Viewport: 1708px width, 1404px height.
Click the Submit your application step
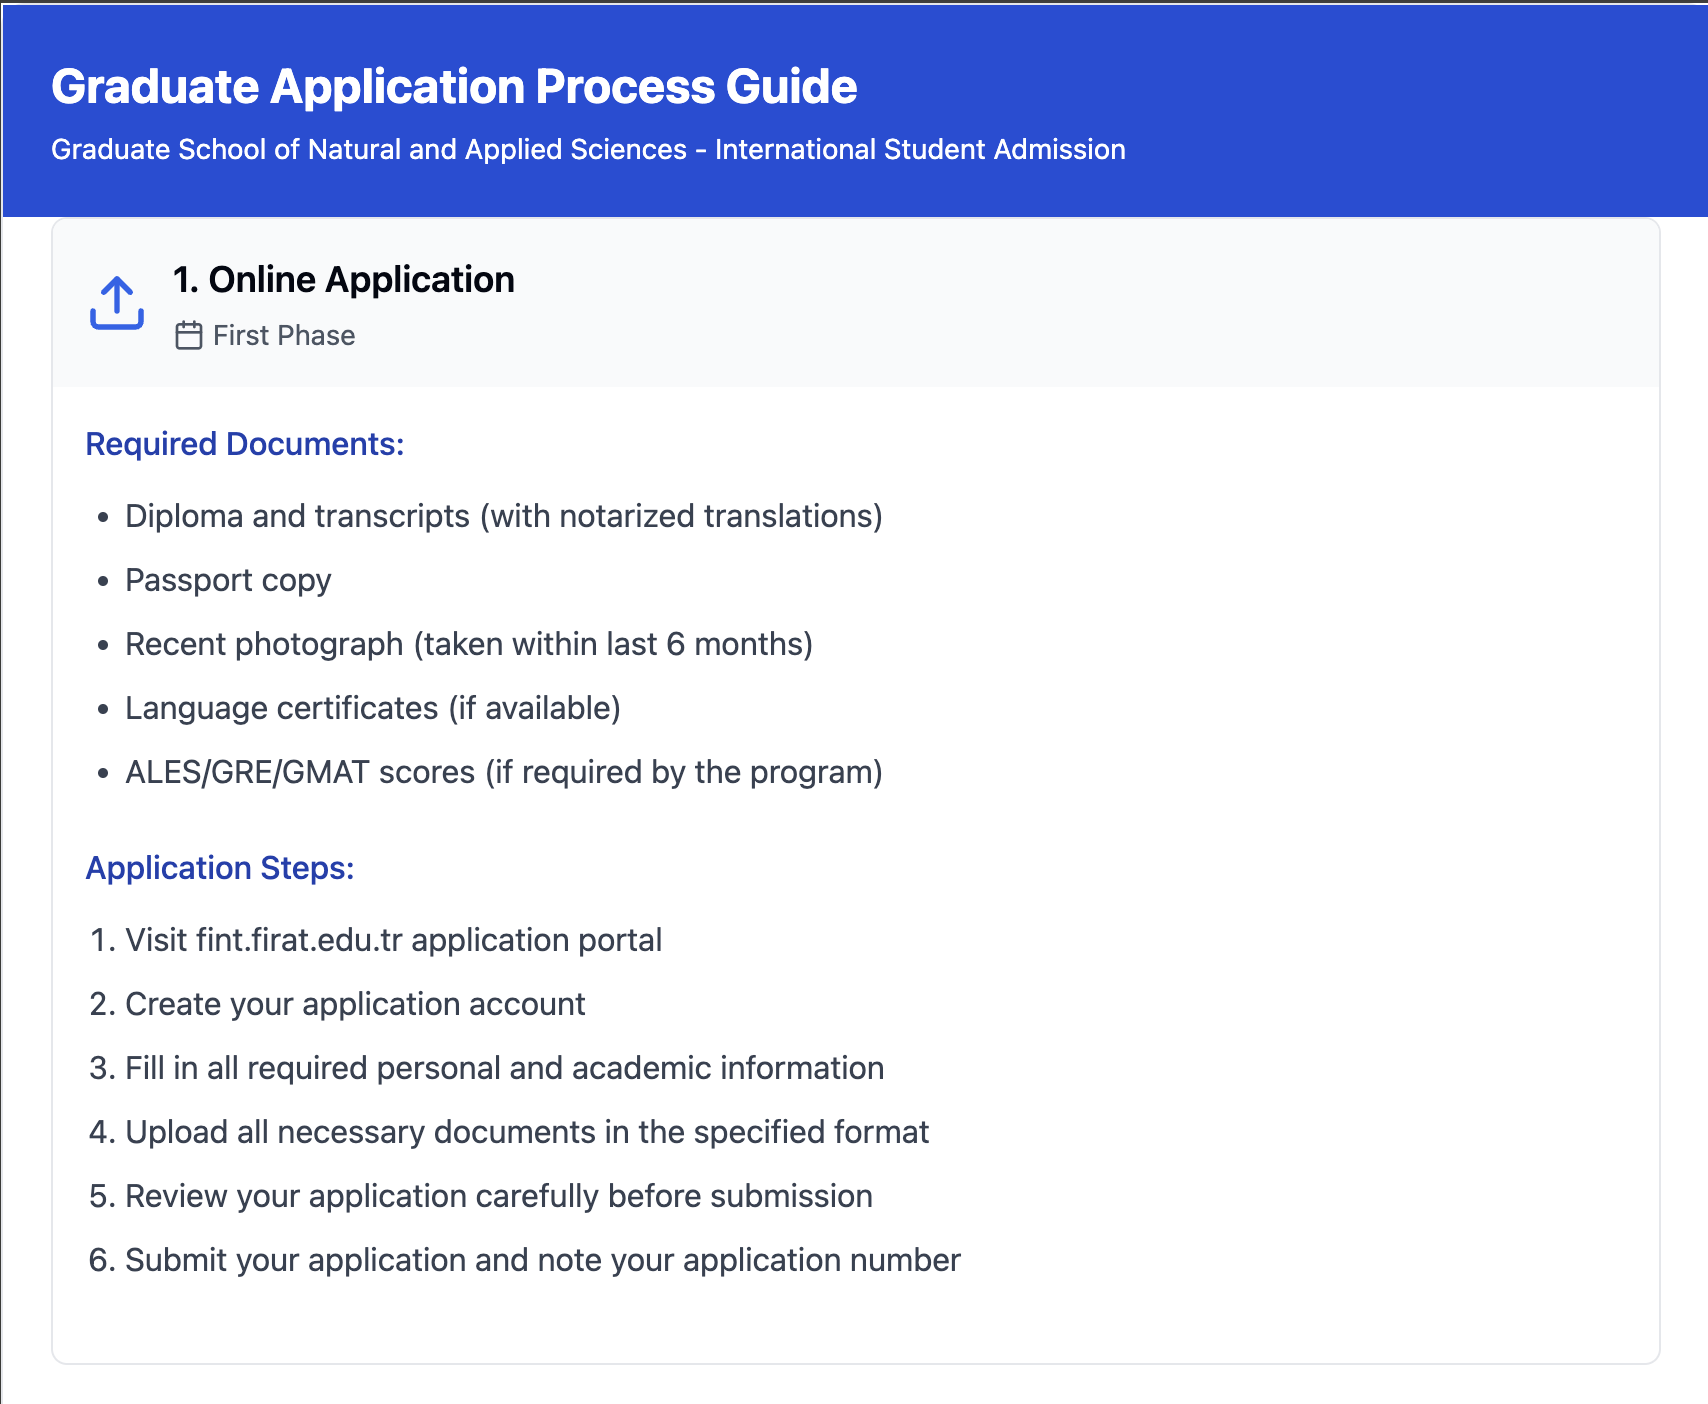542,1260
